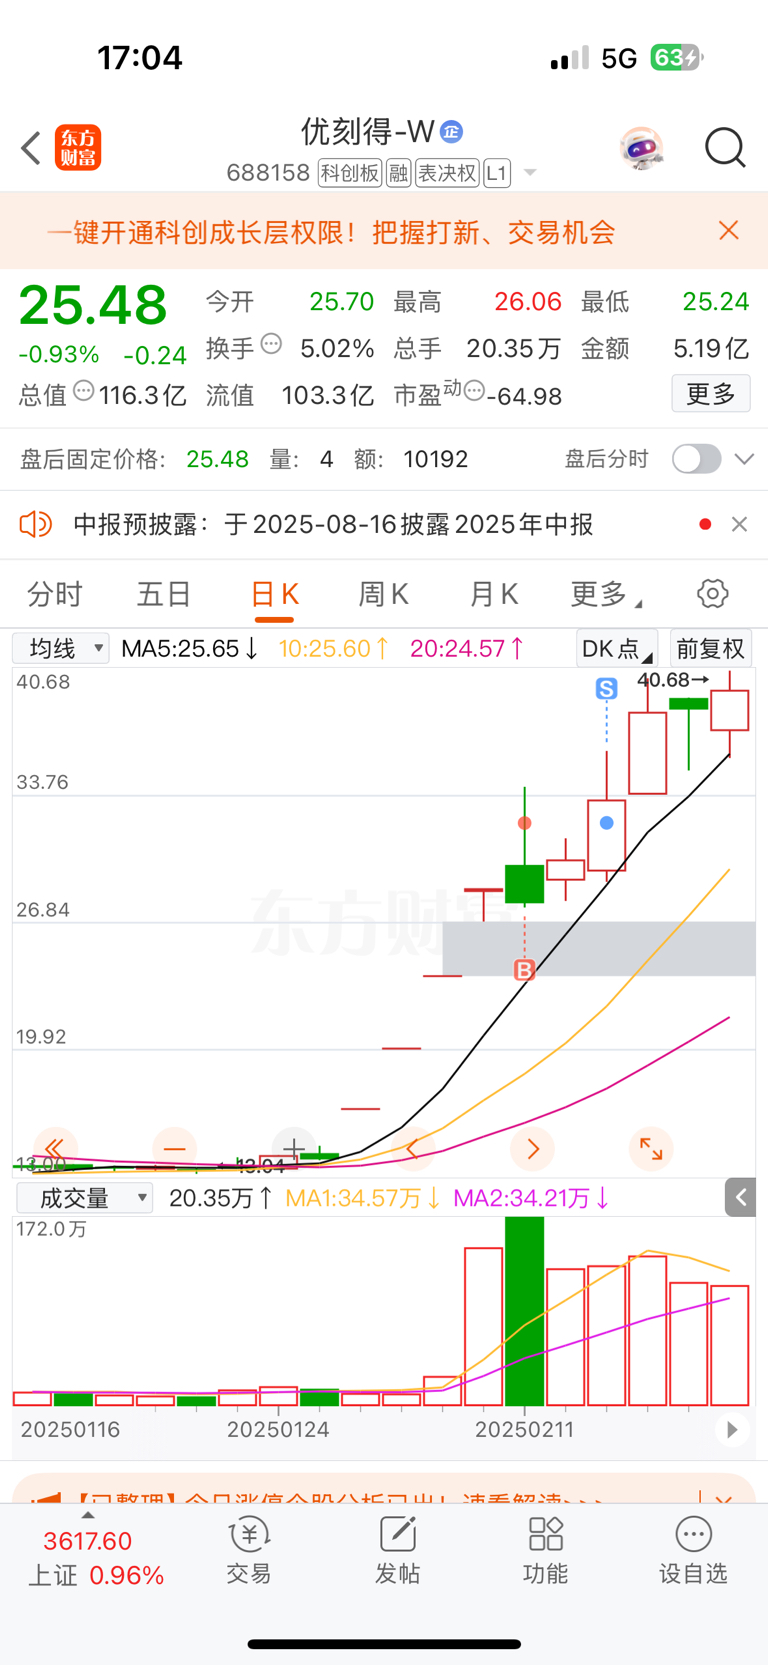Expand the 更多 chart period menu

click(x=605, y=594)
